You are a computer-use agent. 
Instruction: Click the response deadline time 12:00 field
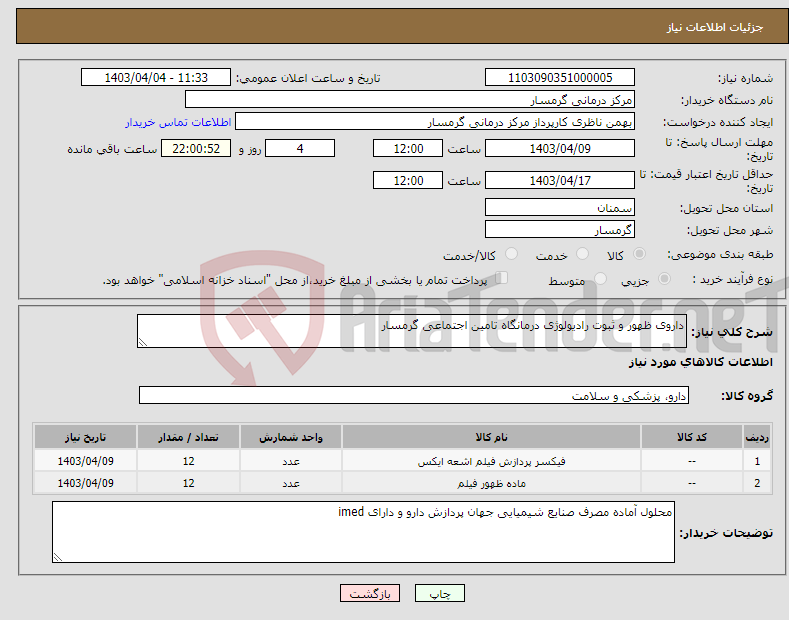(408, 148)
